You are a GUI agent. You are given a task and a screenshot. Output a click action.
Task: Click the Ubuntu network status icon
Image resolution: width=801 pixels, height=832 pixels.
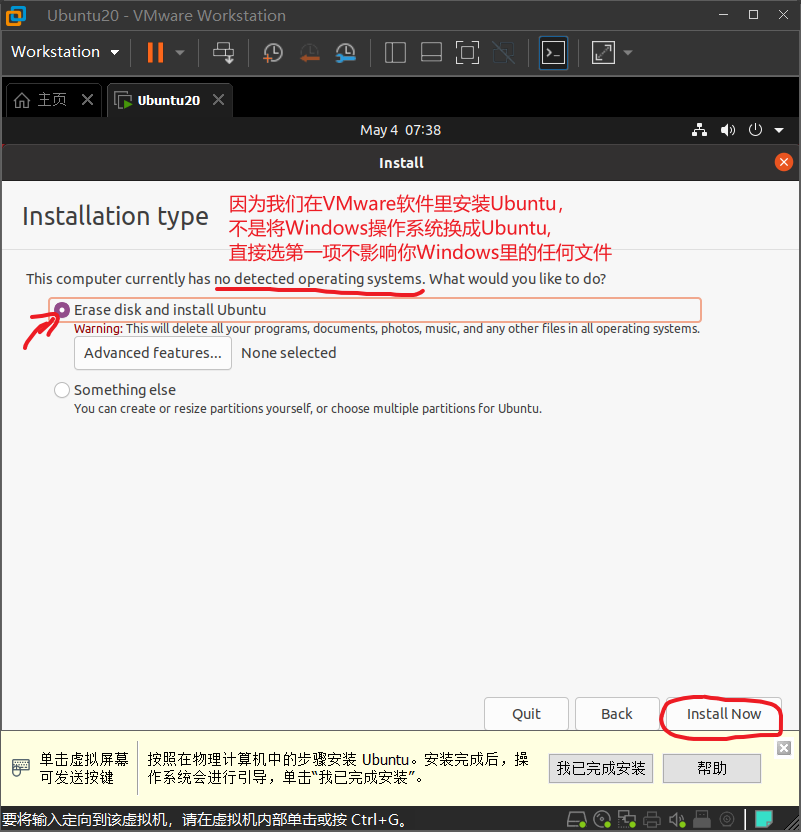point(699,130)
